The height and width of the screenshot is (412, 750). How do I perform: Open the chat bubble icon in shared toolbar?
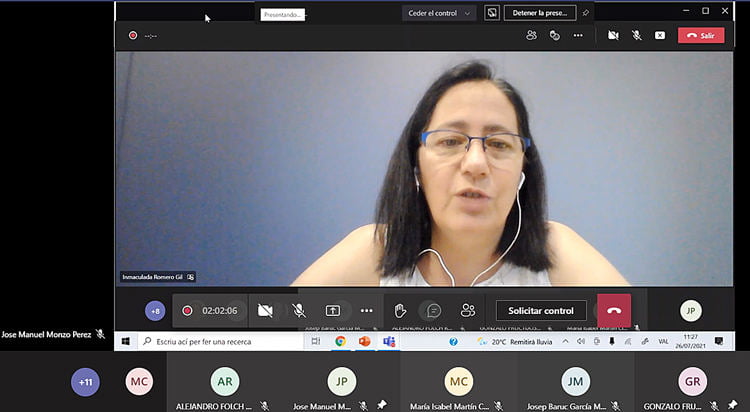433,311
